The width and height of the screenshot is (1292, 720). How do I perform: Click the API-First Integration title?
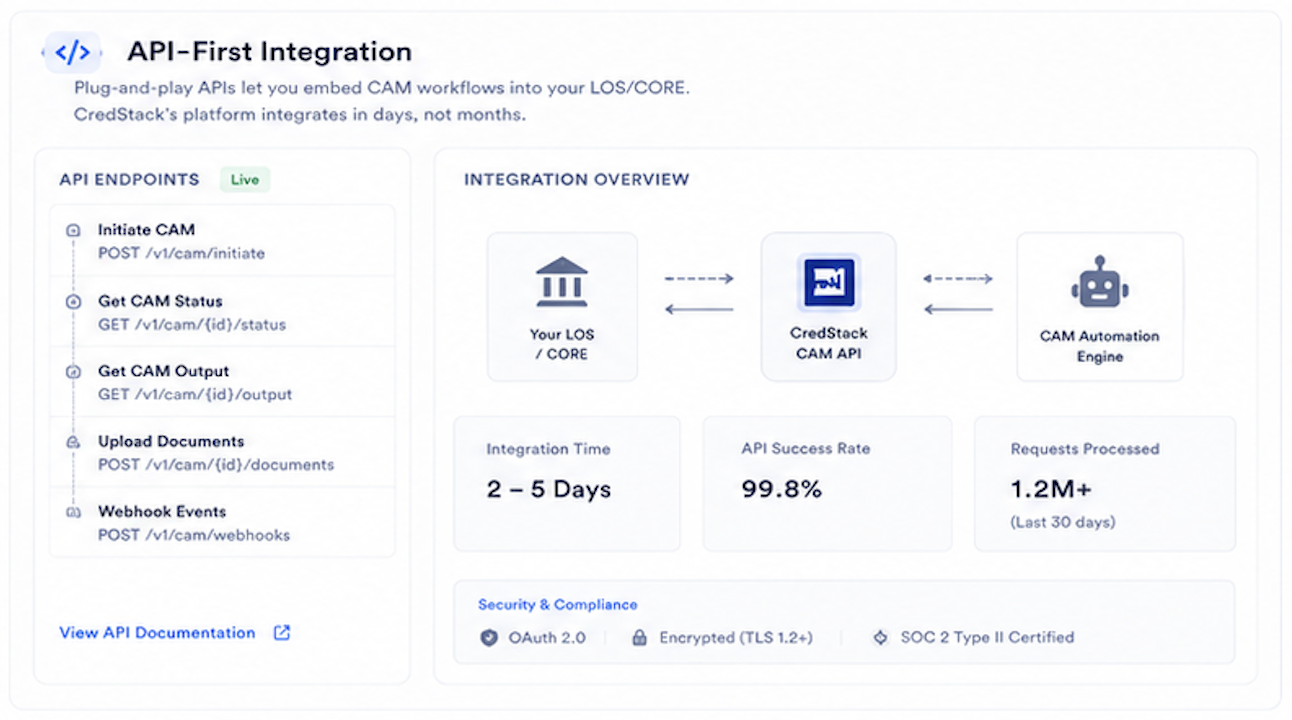(x=270, y=52)
